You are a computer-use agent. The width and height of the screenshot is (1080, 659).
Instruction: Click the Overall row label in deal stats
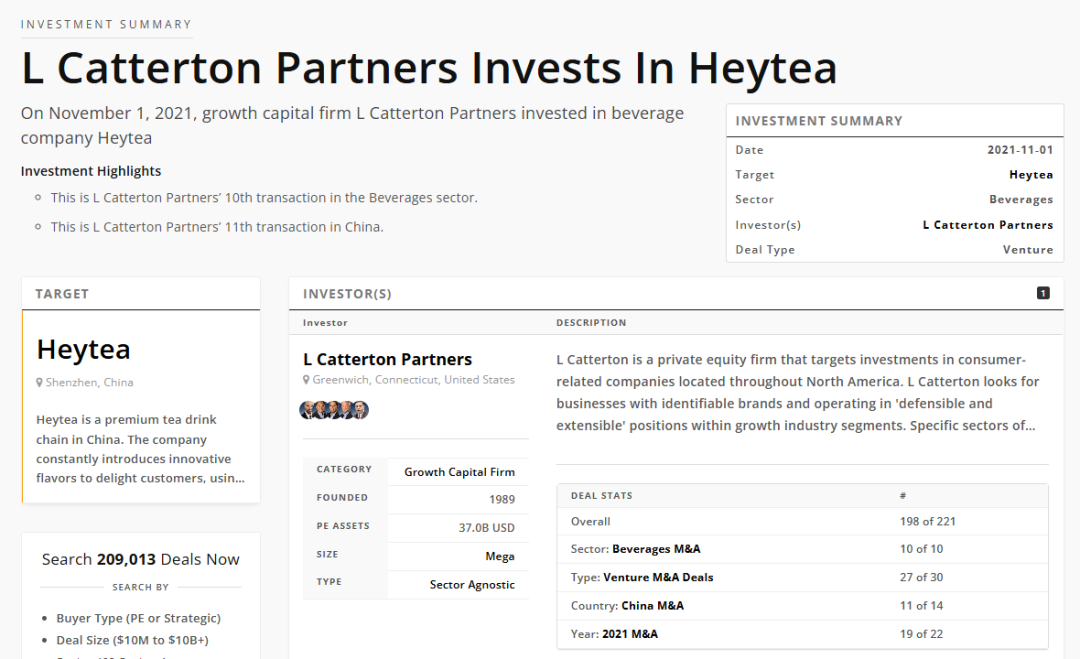(x=590, y=521)
